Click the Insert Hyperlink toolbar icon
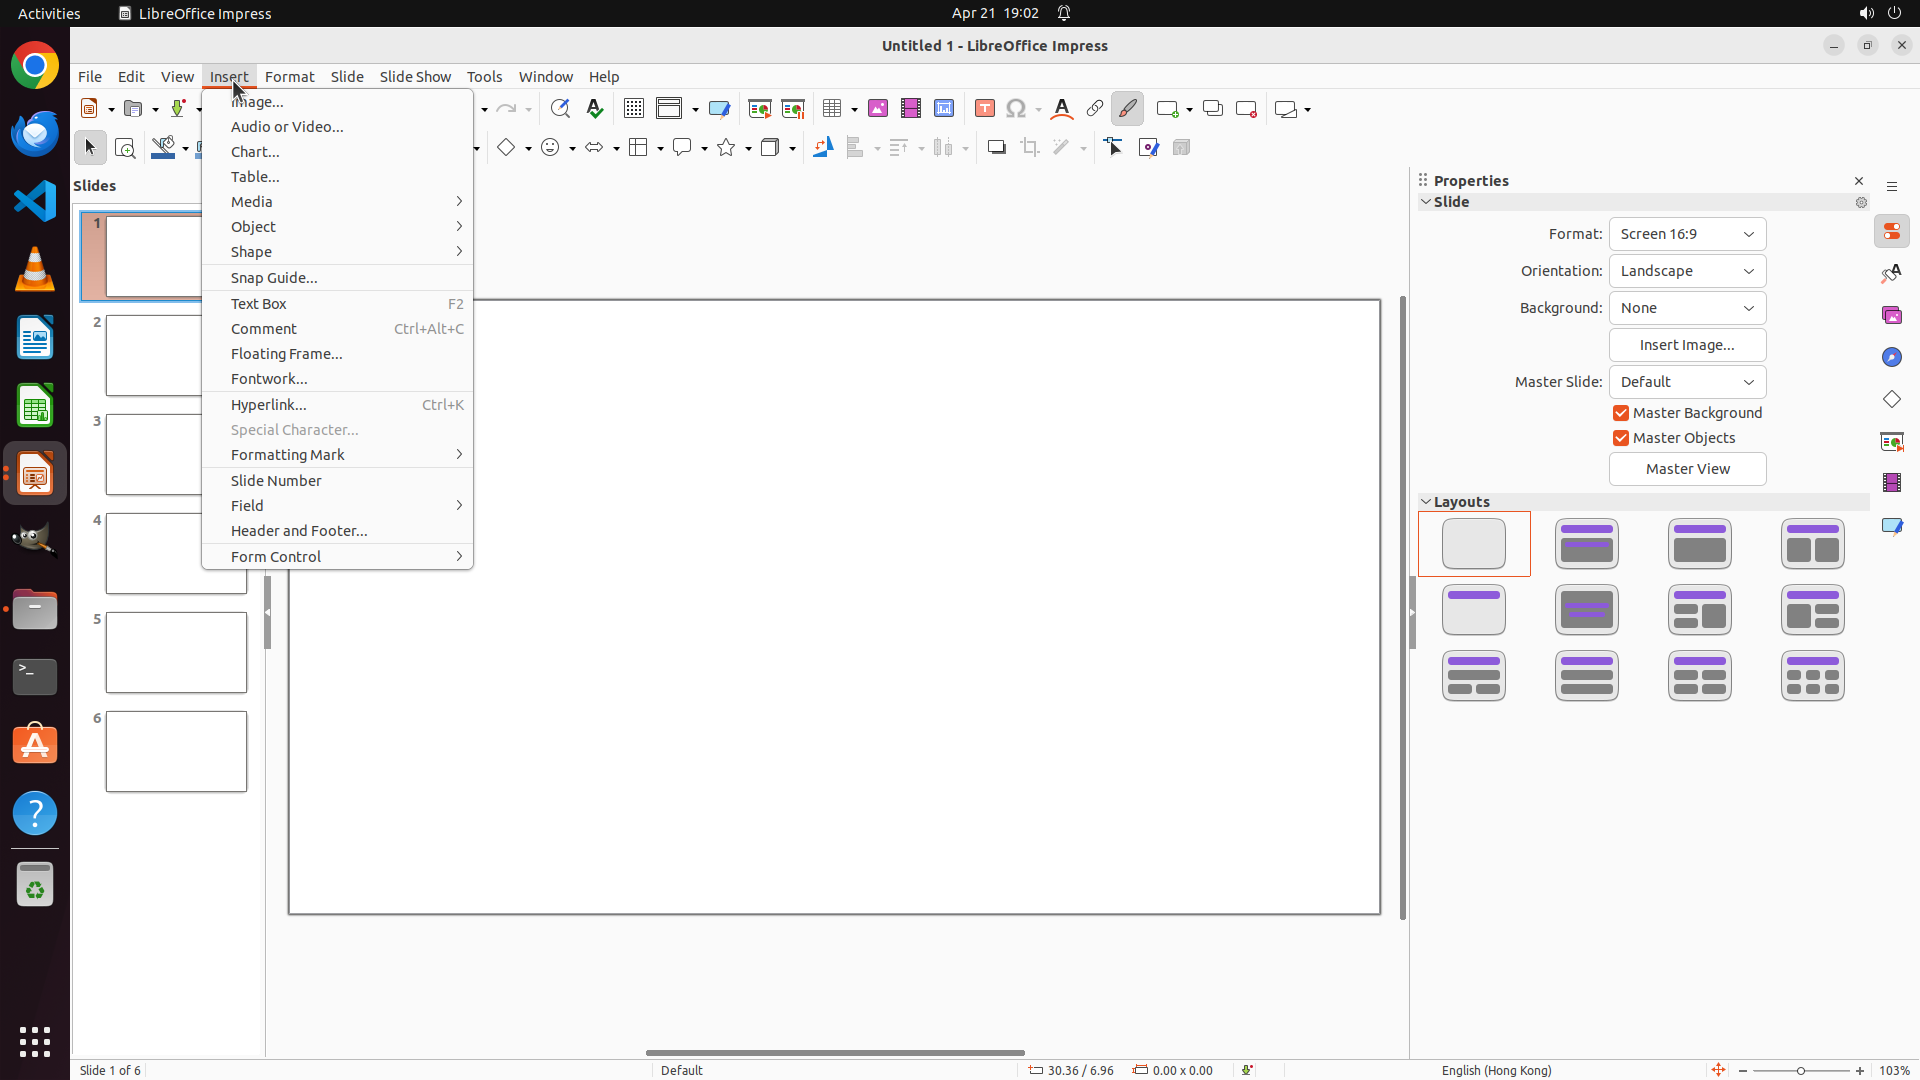Screen dimensions: 1920x1080 point(1095,108)
